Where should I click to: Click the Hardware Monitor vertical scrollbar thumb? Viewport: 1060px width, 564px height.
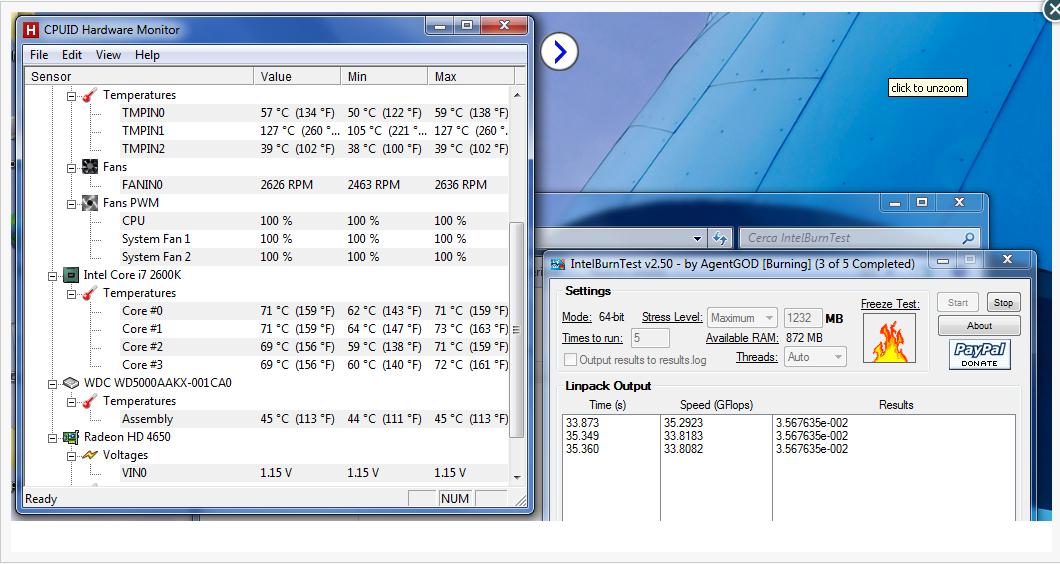coord(516,329)
